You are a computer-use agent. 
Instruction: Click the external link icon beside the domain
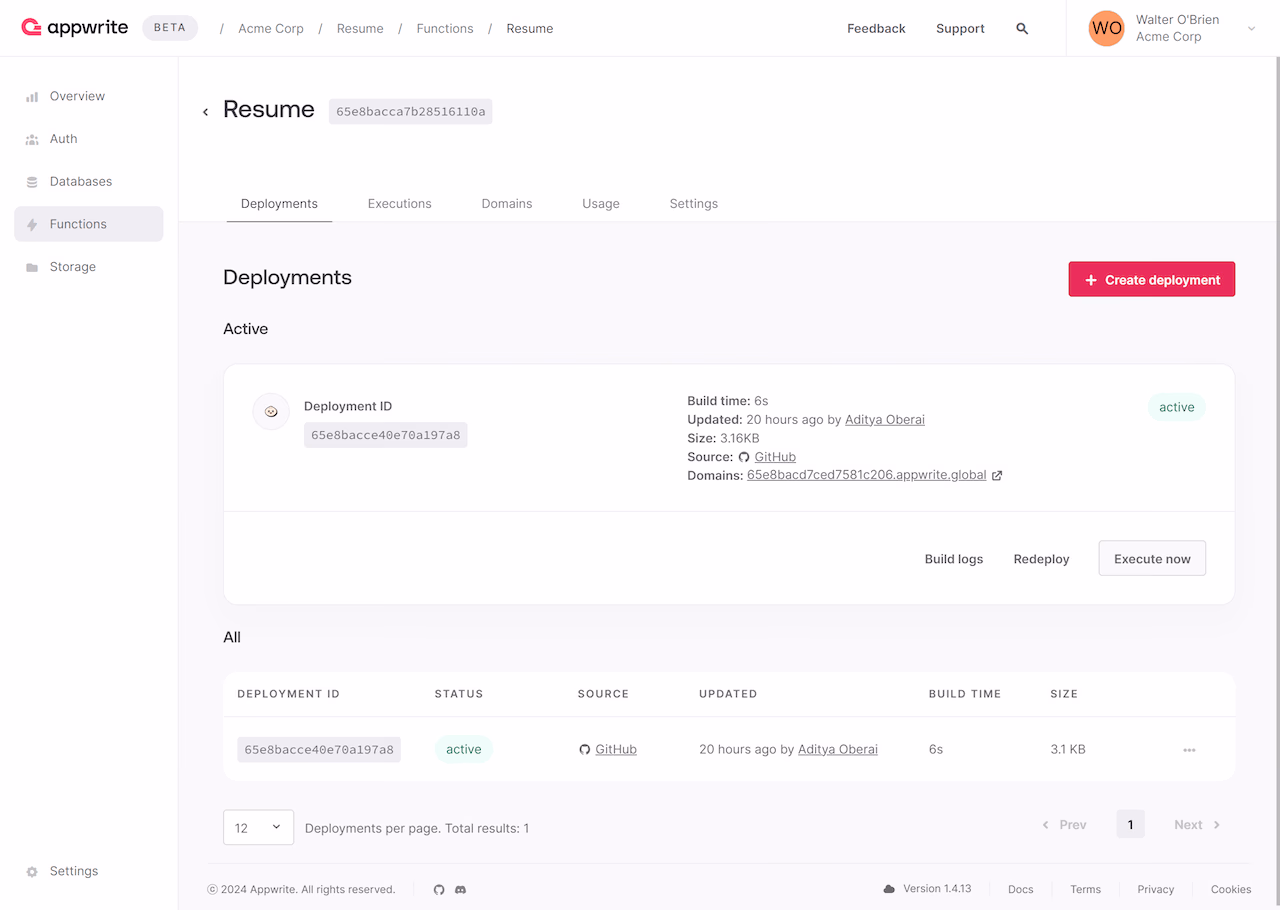(997, 476)
